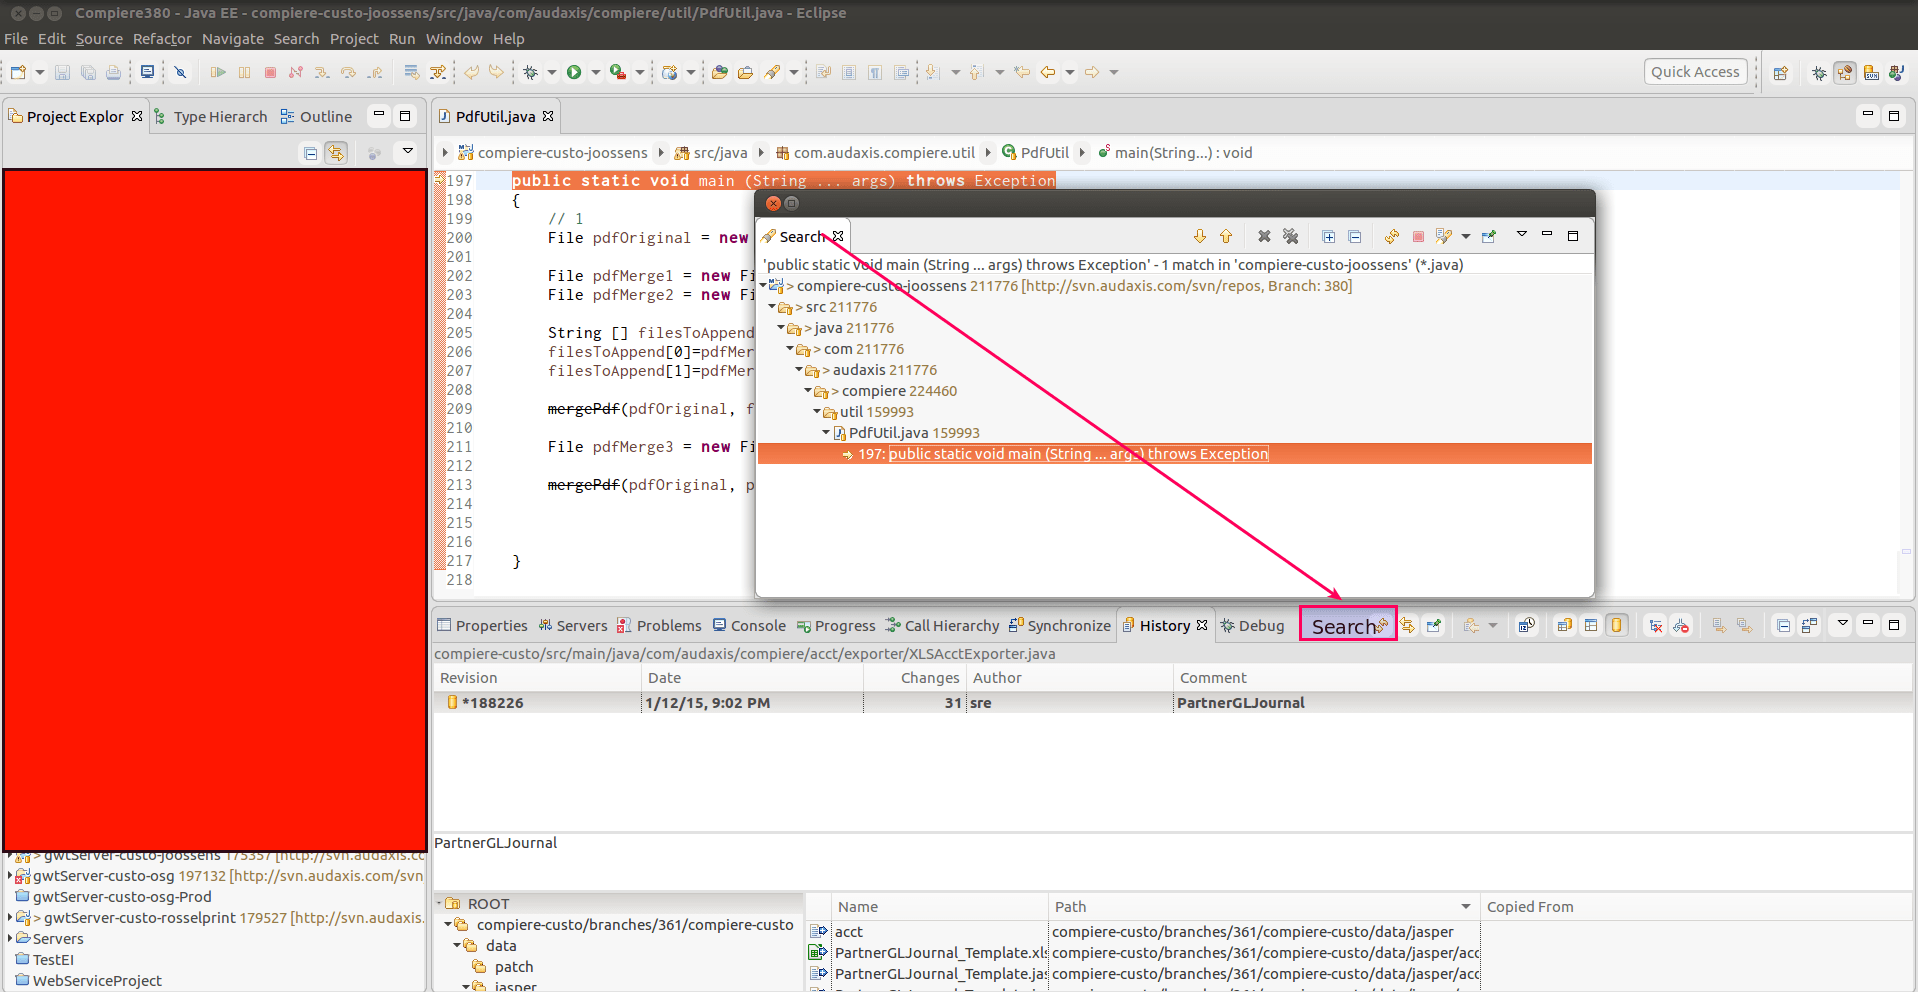Screen dimensions: 1918x992
Task: Toggle Link with Editor in Project Explorer
Action: pos(336,153)
